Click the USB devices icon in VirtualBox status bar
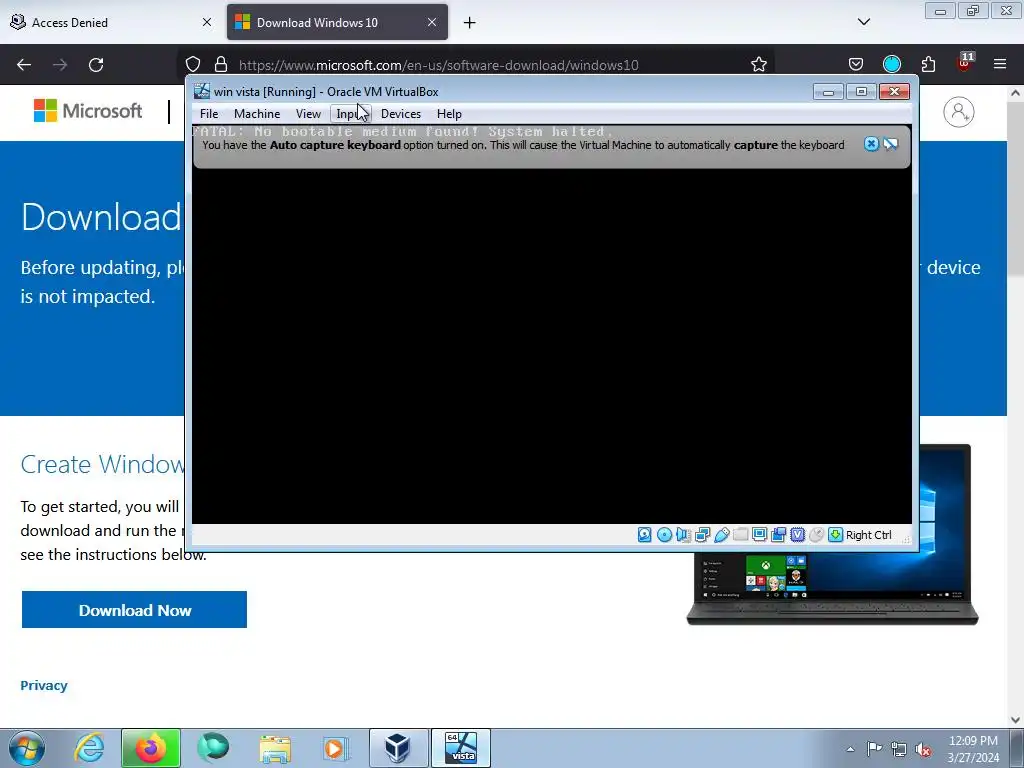The height and width of the screenshot is (768, 1024). click(x=722, y=535)
